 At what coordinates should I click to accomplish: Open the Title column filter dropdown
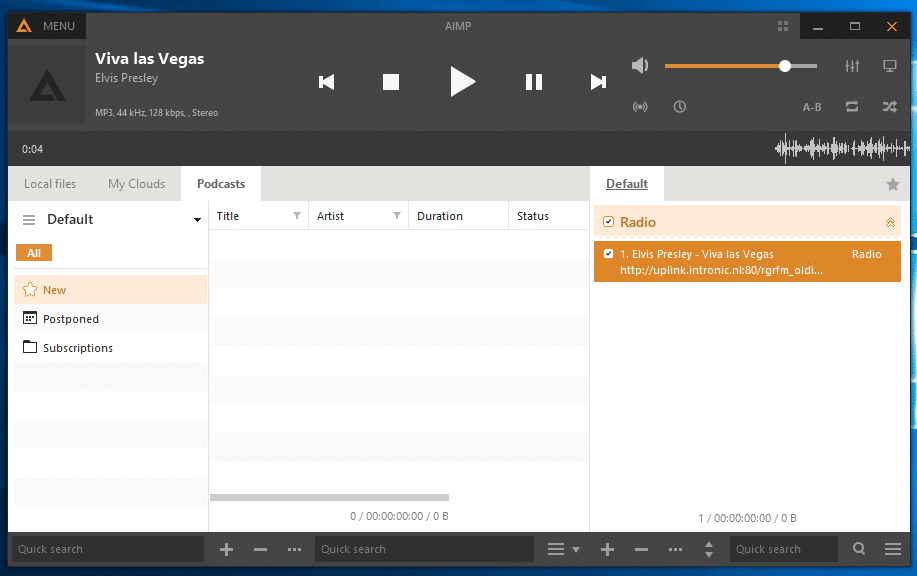(x=297, y=216)
